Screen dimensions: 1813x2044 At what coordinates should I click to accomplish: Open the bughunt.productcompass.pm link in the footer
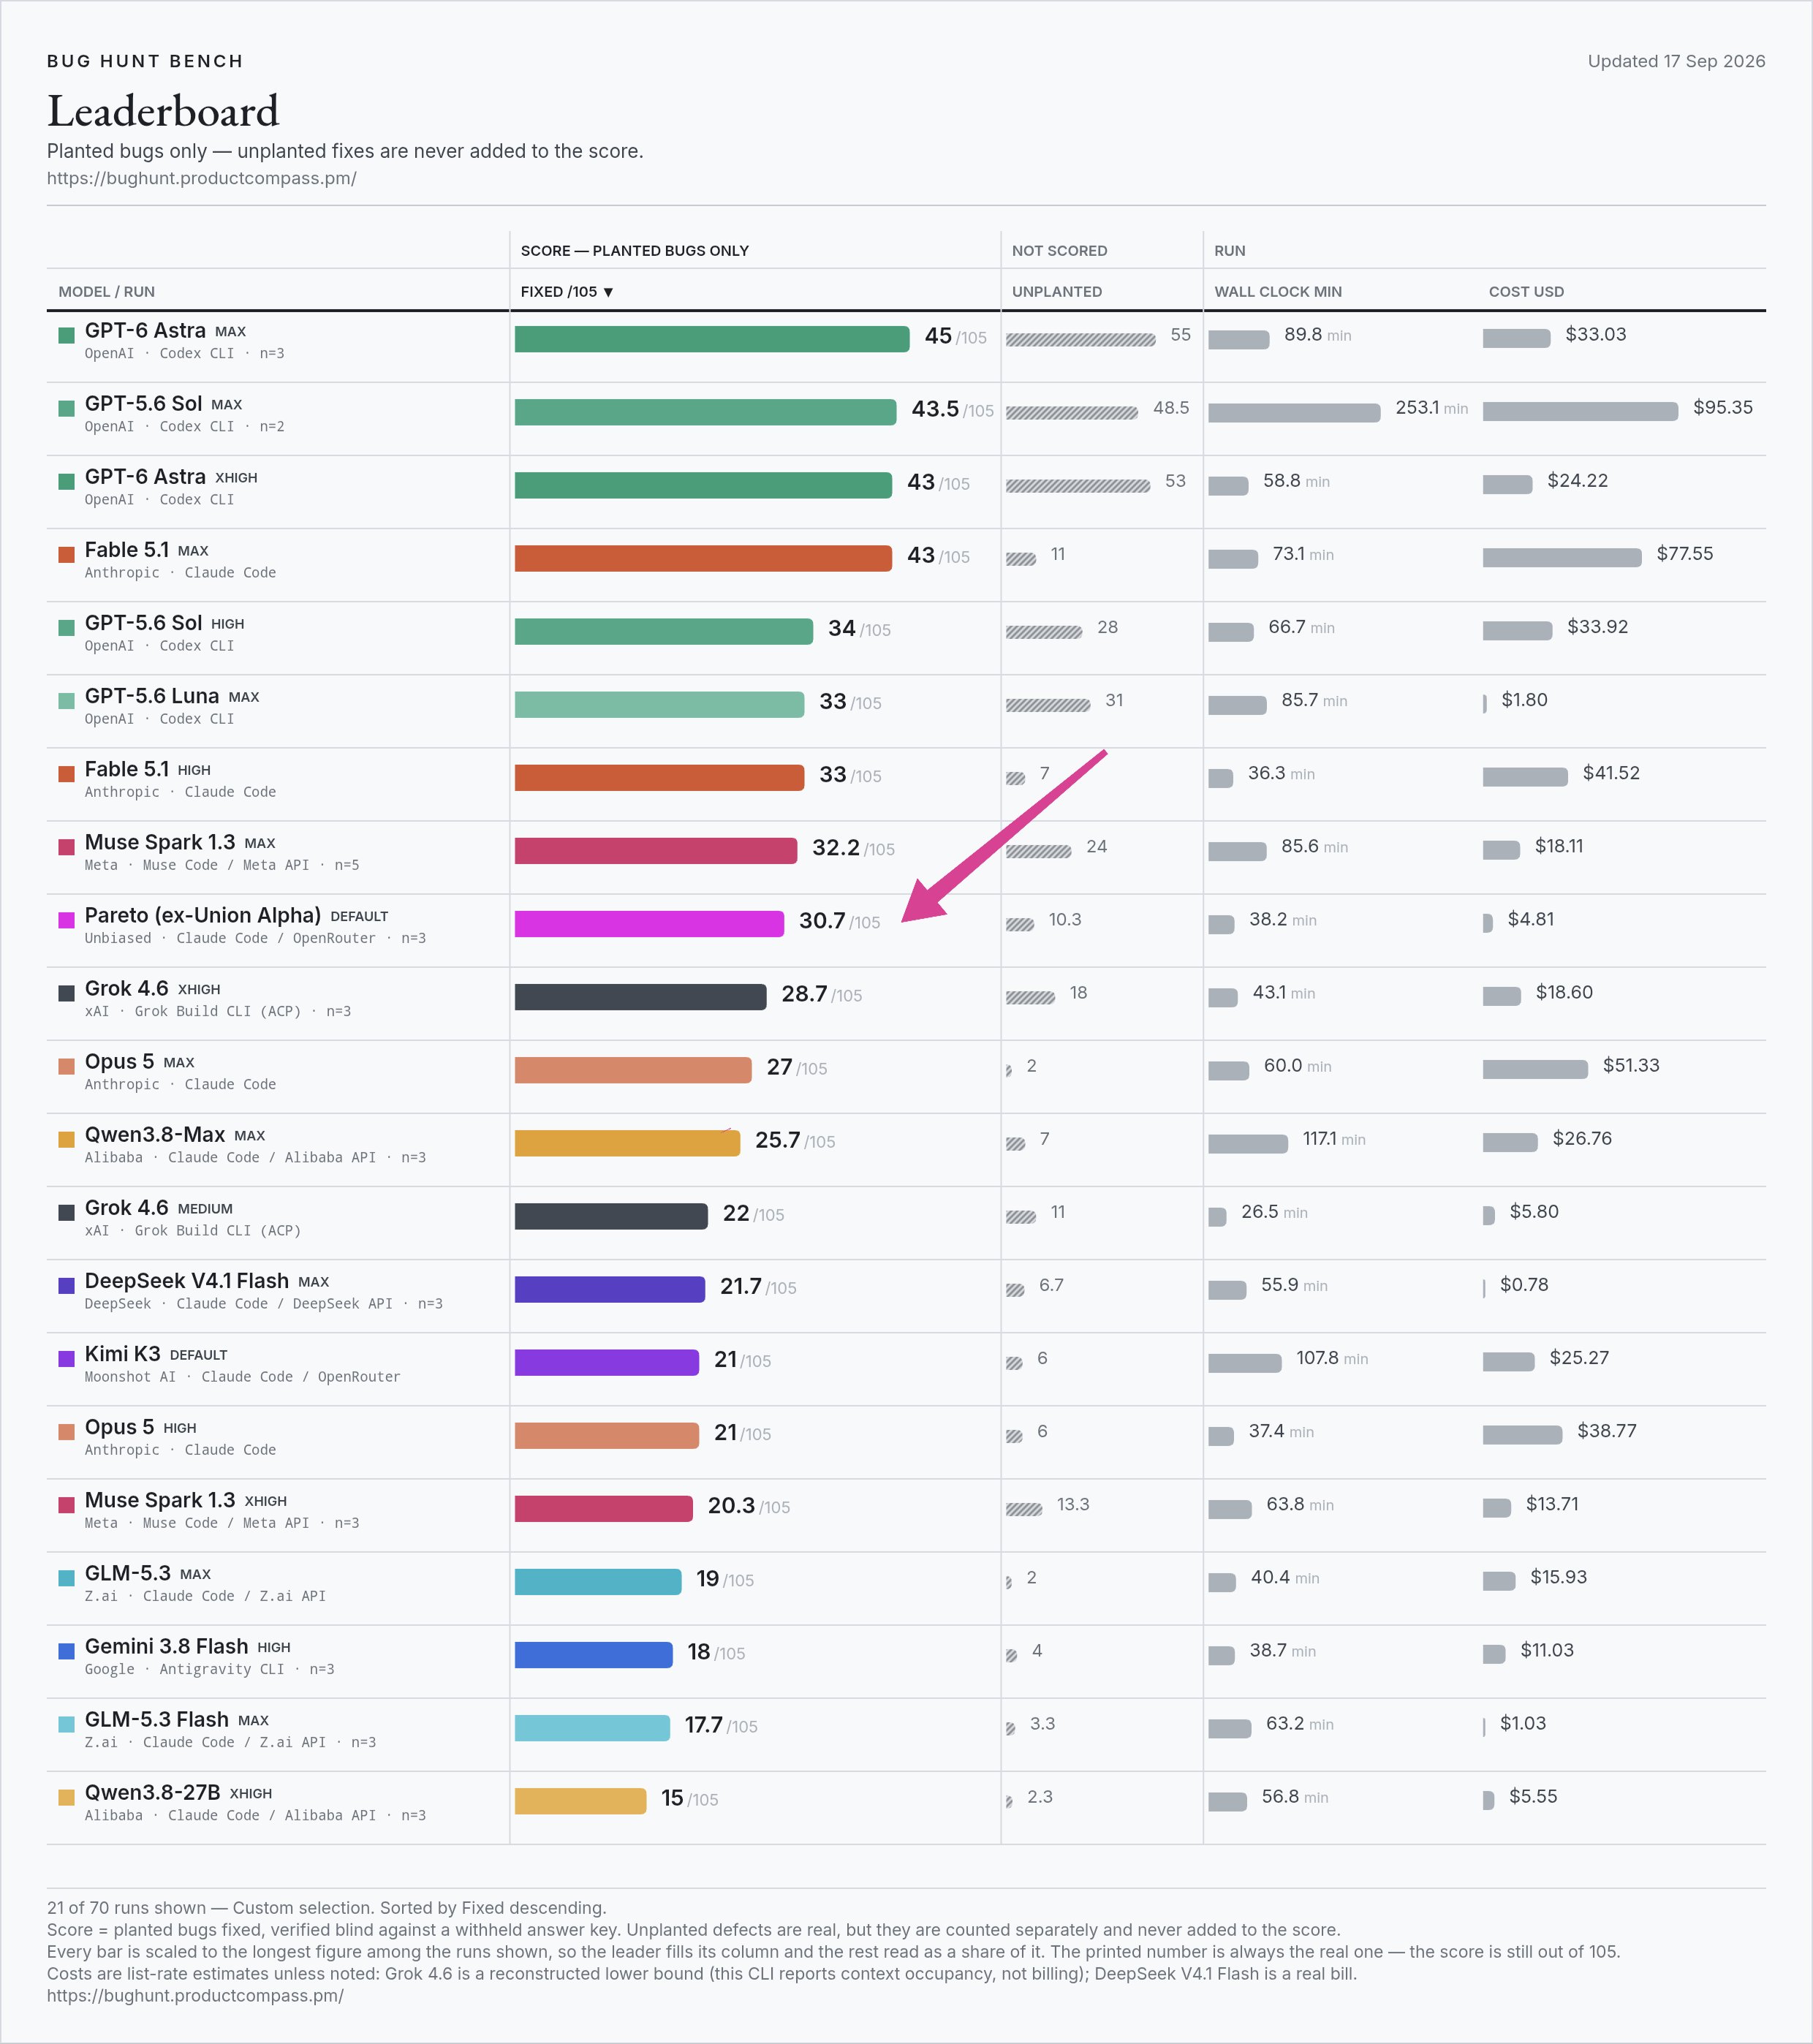[195, 1995]
